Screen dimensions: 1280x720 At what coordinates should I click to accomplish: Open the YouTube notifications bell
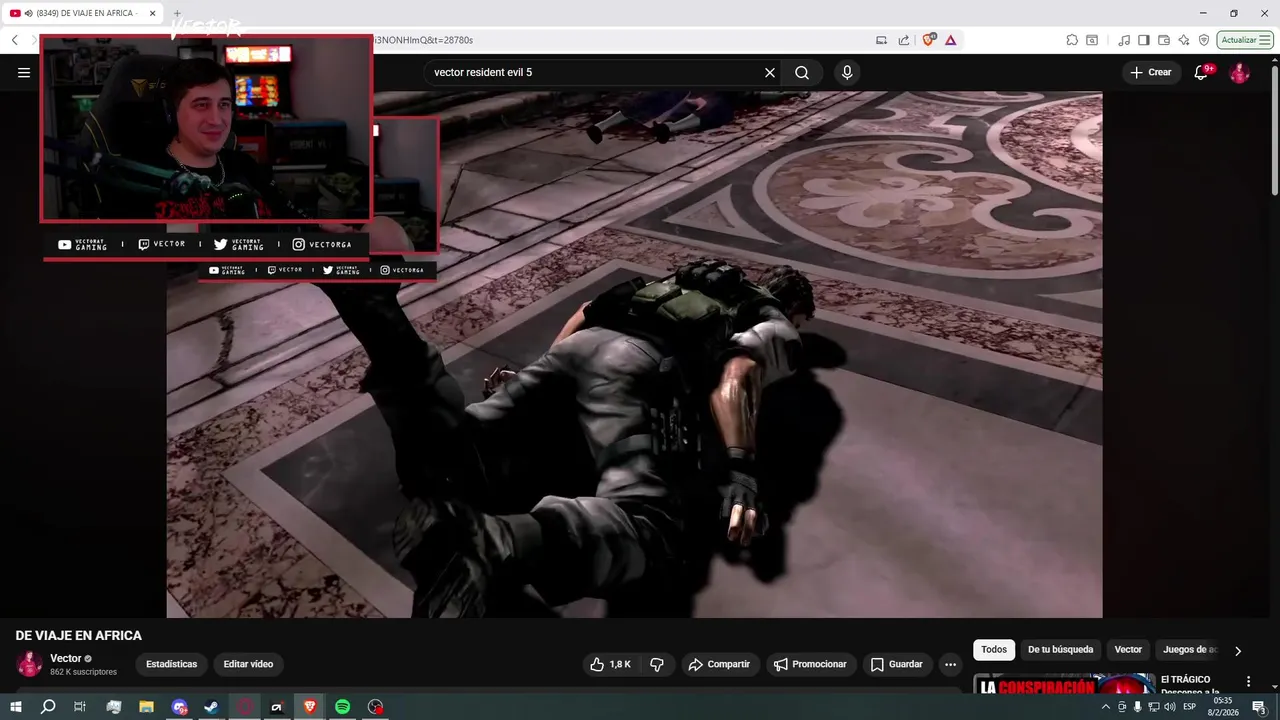pyautogui.click(x=1201, y=72)
